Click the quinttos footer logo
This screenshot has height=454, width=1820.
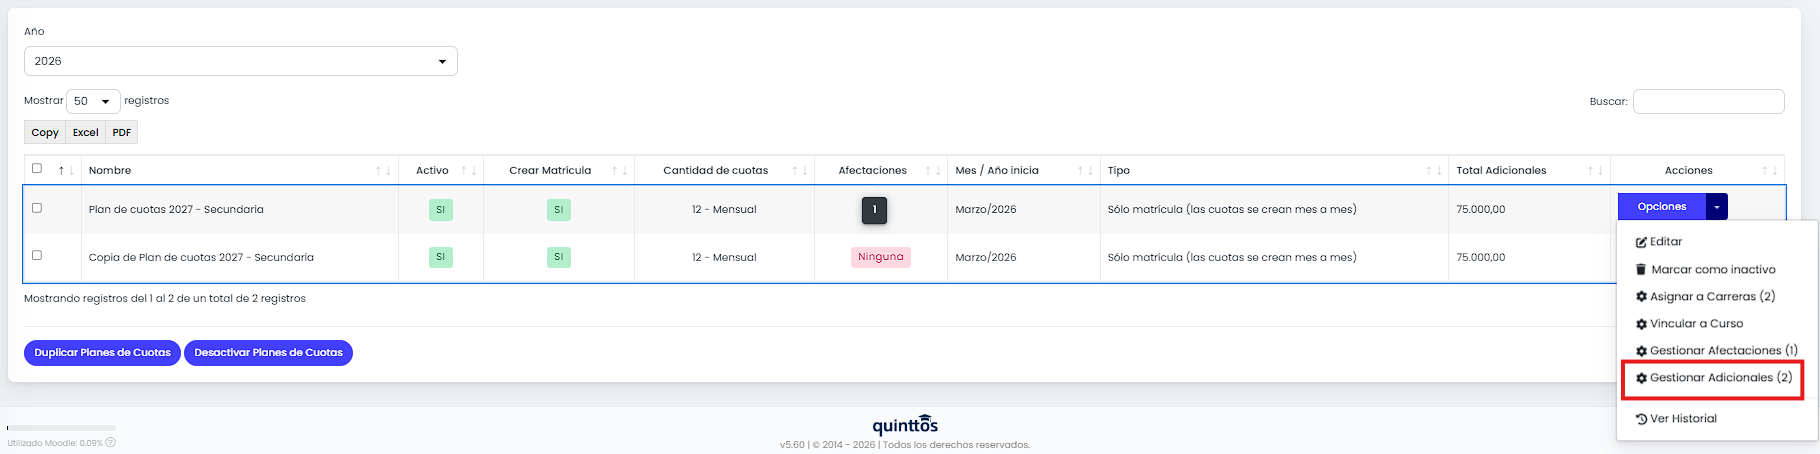pyautogui.click(x=905, y=425)
